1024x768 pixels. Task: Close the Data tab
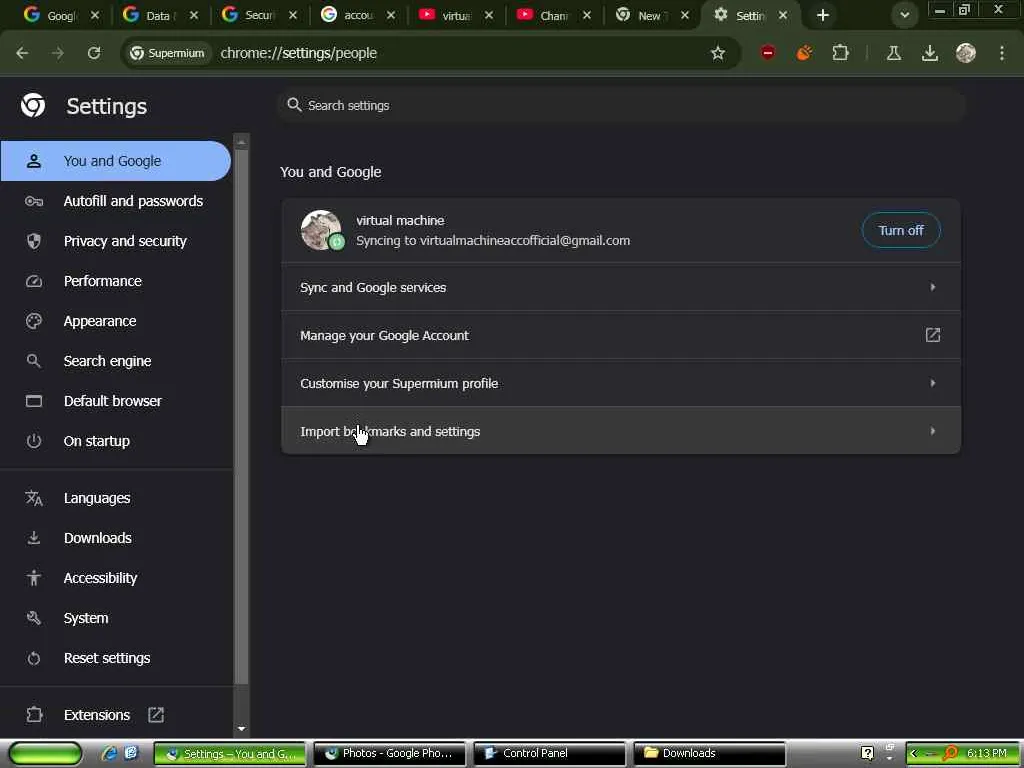coord(194,15)
